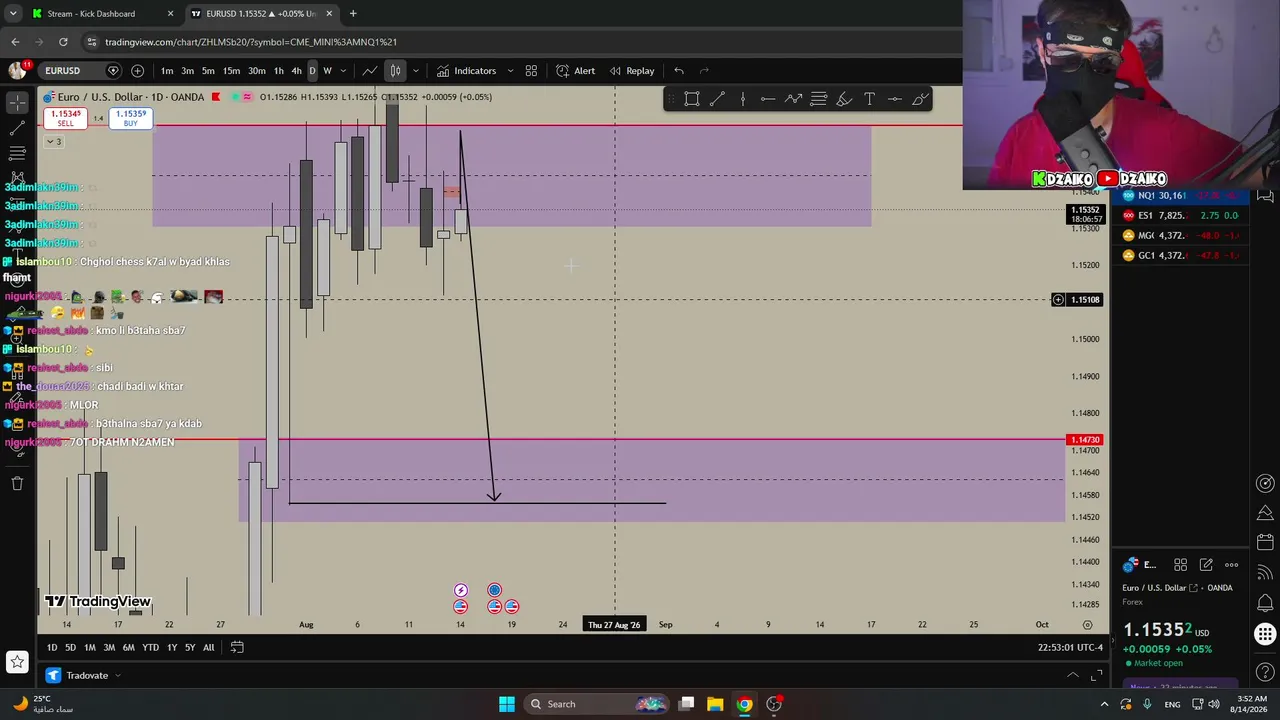Switch to the Stream - Kick Dashboard tab
Screen dimensions: 1280x720
[91, 14]
